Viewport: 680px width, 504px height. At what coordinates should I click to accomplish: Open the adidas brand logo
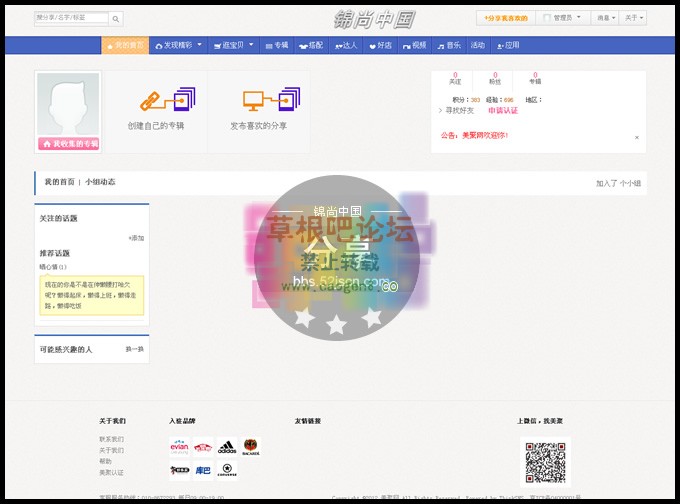pyautogui.click(x=227, y=447)
